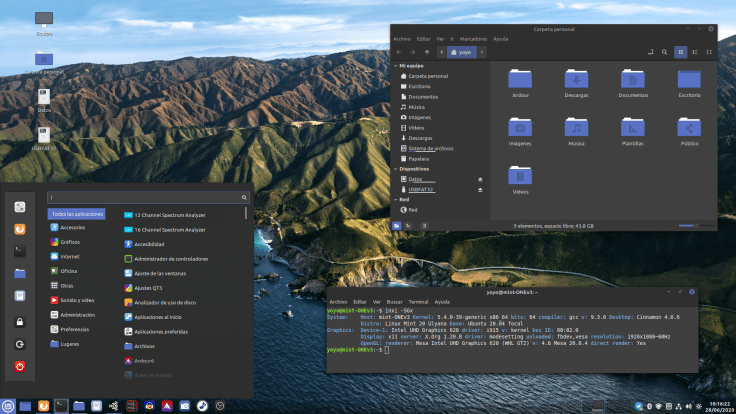Click the lock screen icon in menu sidebar
The image size is (736, 414).
click(19, 321)
